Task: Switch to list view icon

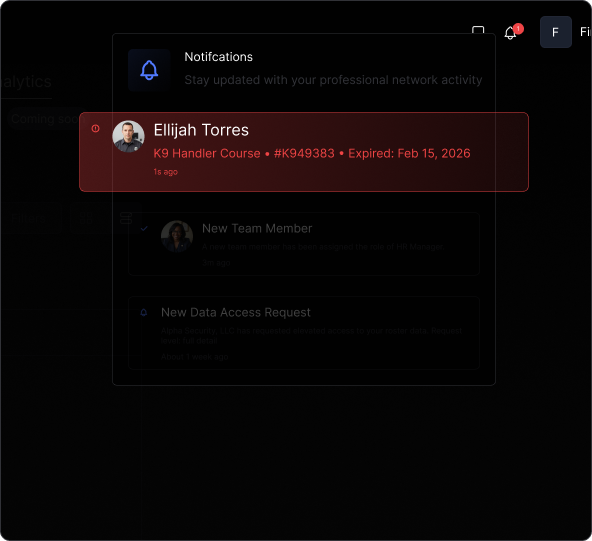Action: coord(126,218)
